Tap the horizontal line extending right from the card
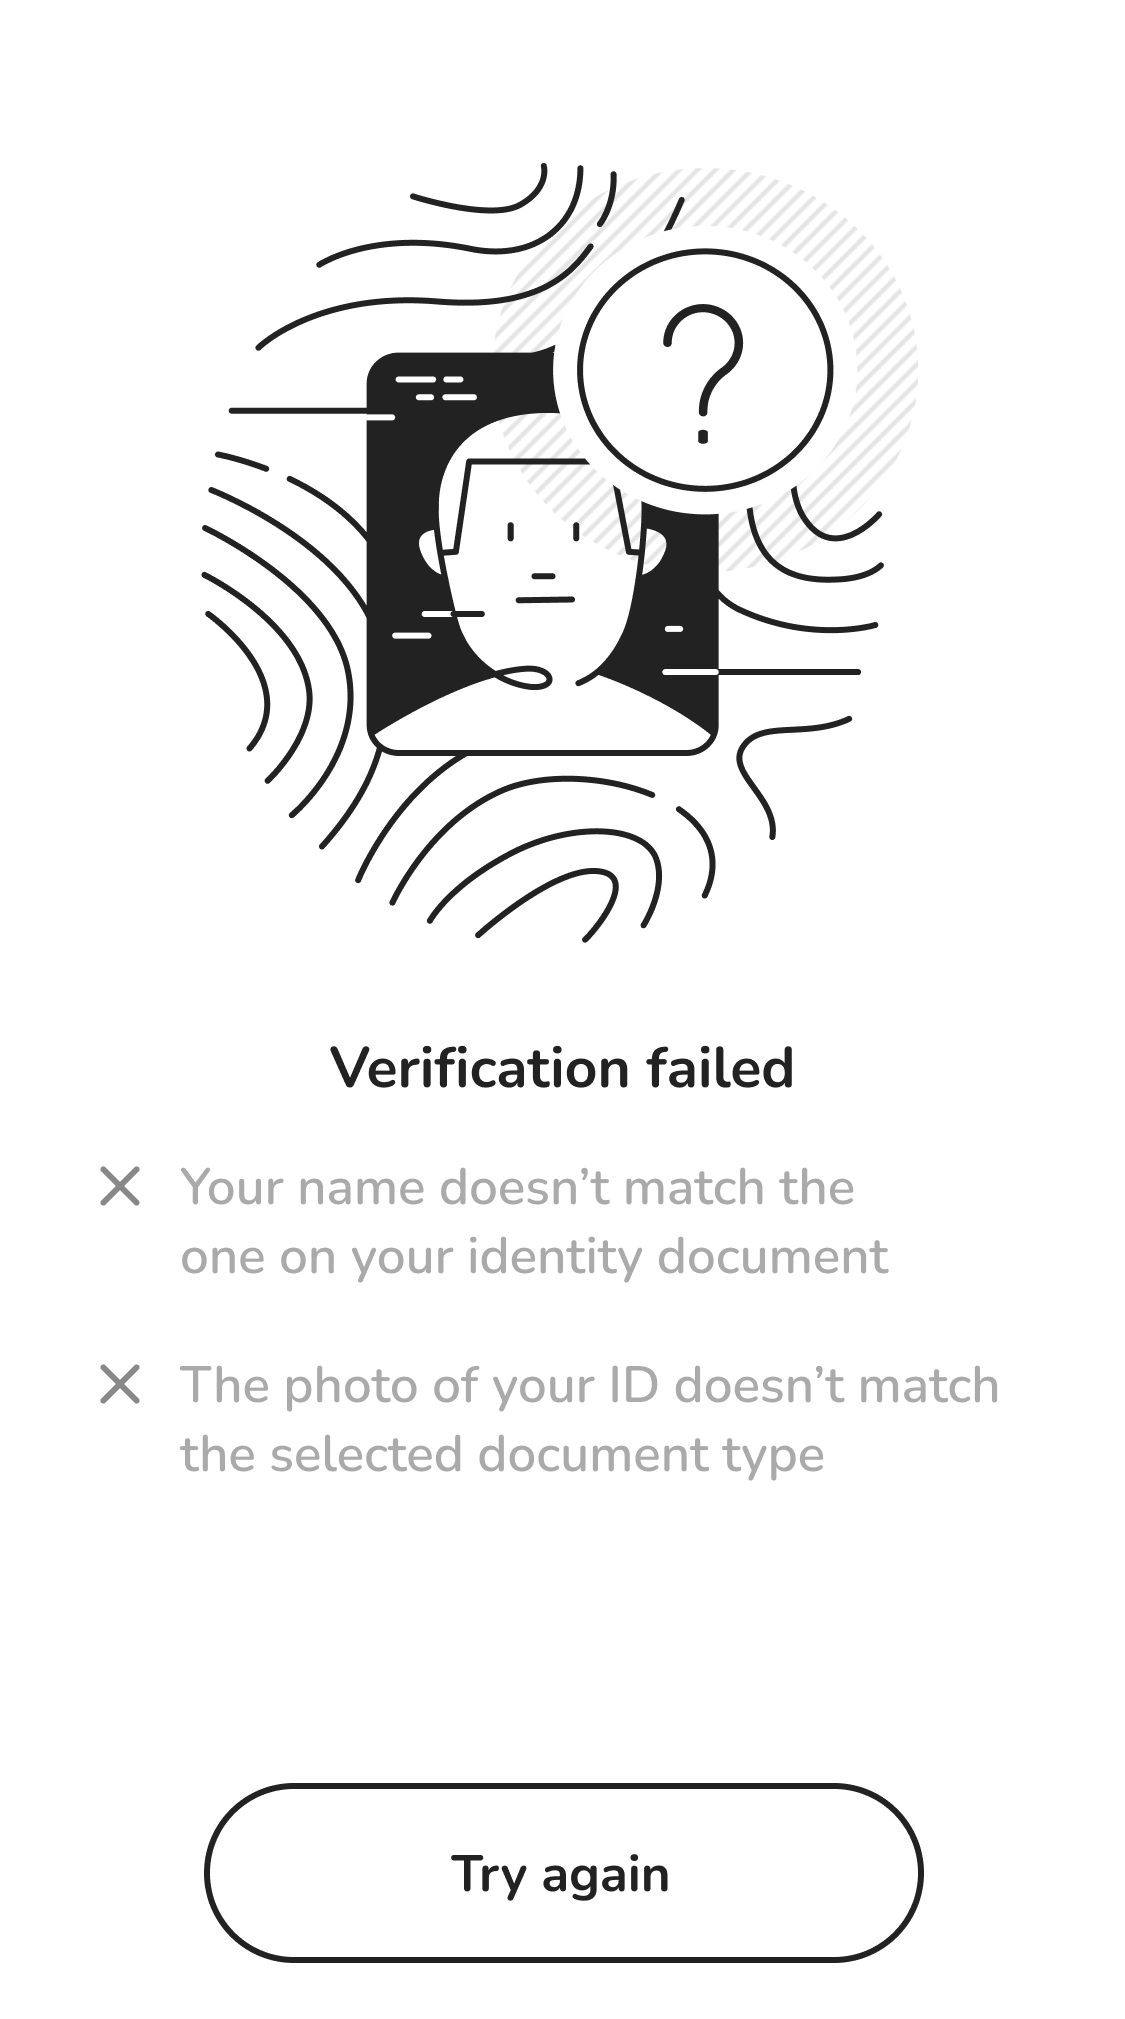The width and height of the screenshot is (1125, 2019). coord(790,672)
